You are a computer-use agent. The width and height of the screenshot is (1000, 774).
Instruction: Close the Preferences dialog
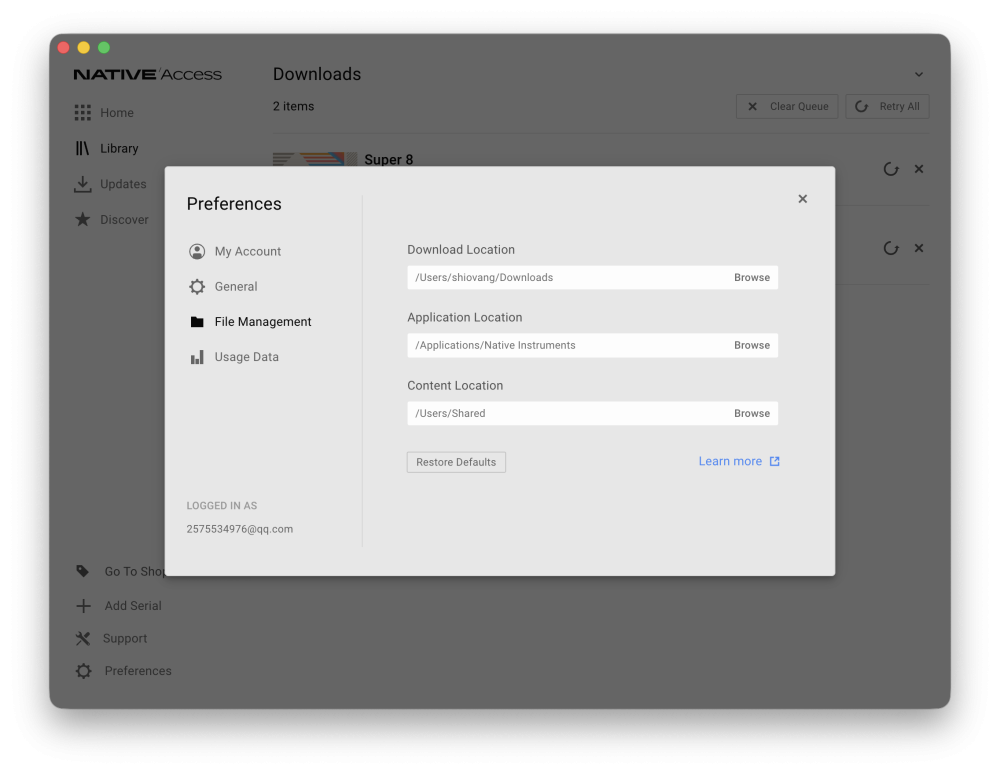pyautogui.click(x=802, y=199)
